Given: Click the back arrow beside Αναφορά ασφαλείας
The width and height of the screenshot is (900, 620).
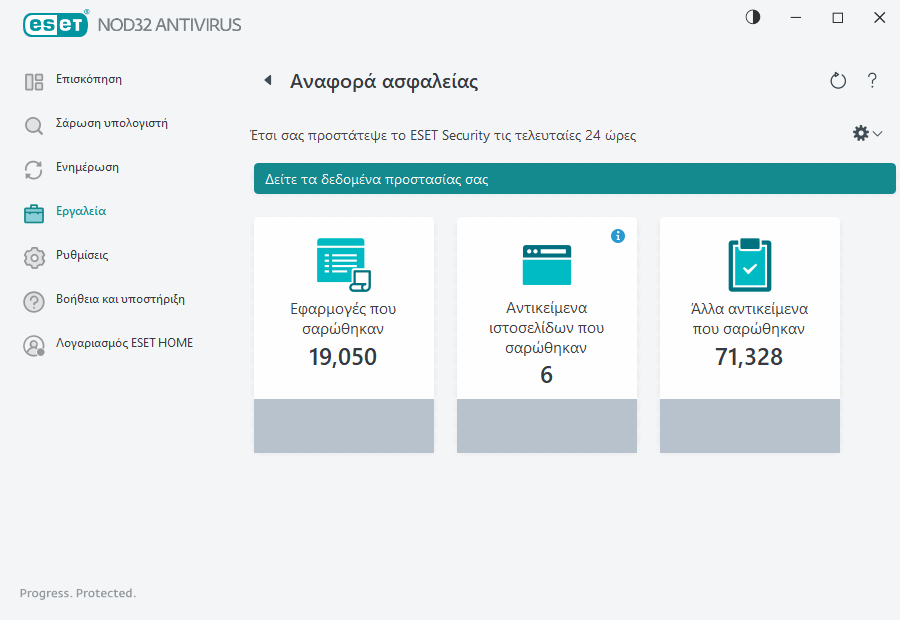Looking at the screenshot, I should [267, 80].
